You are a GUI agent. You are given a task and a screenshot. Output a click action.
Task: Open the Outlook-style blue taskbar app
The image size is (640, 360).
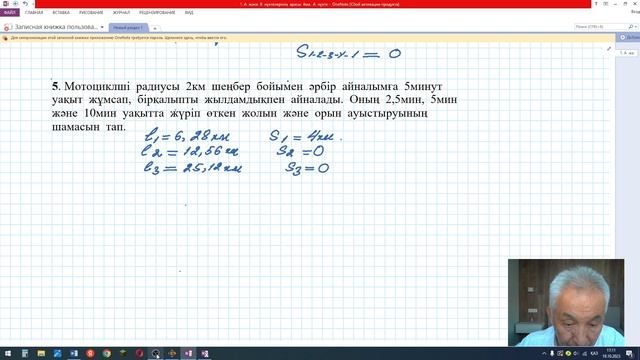(74, 353)
